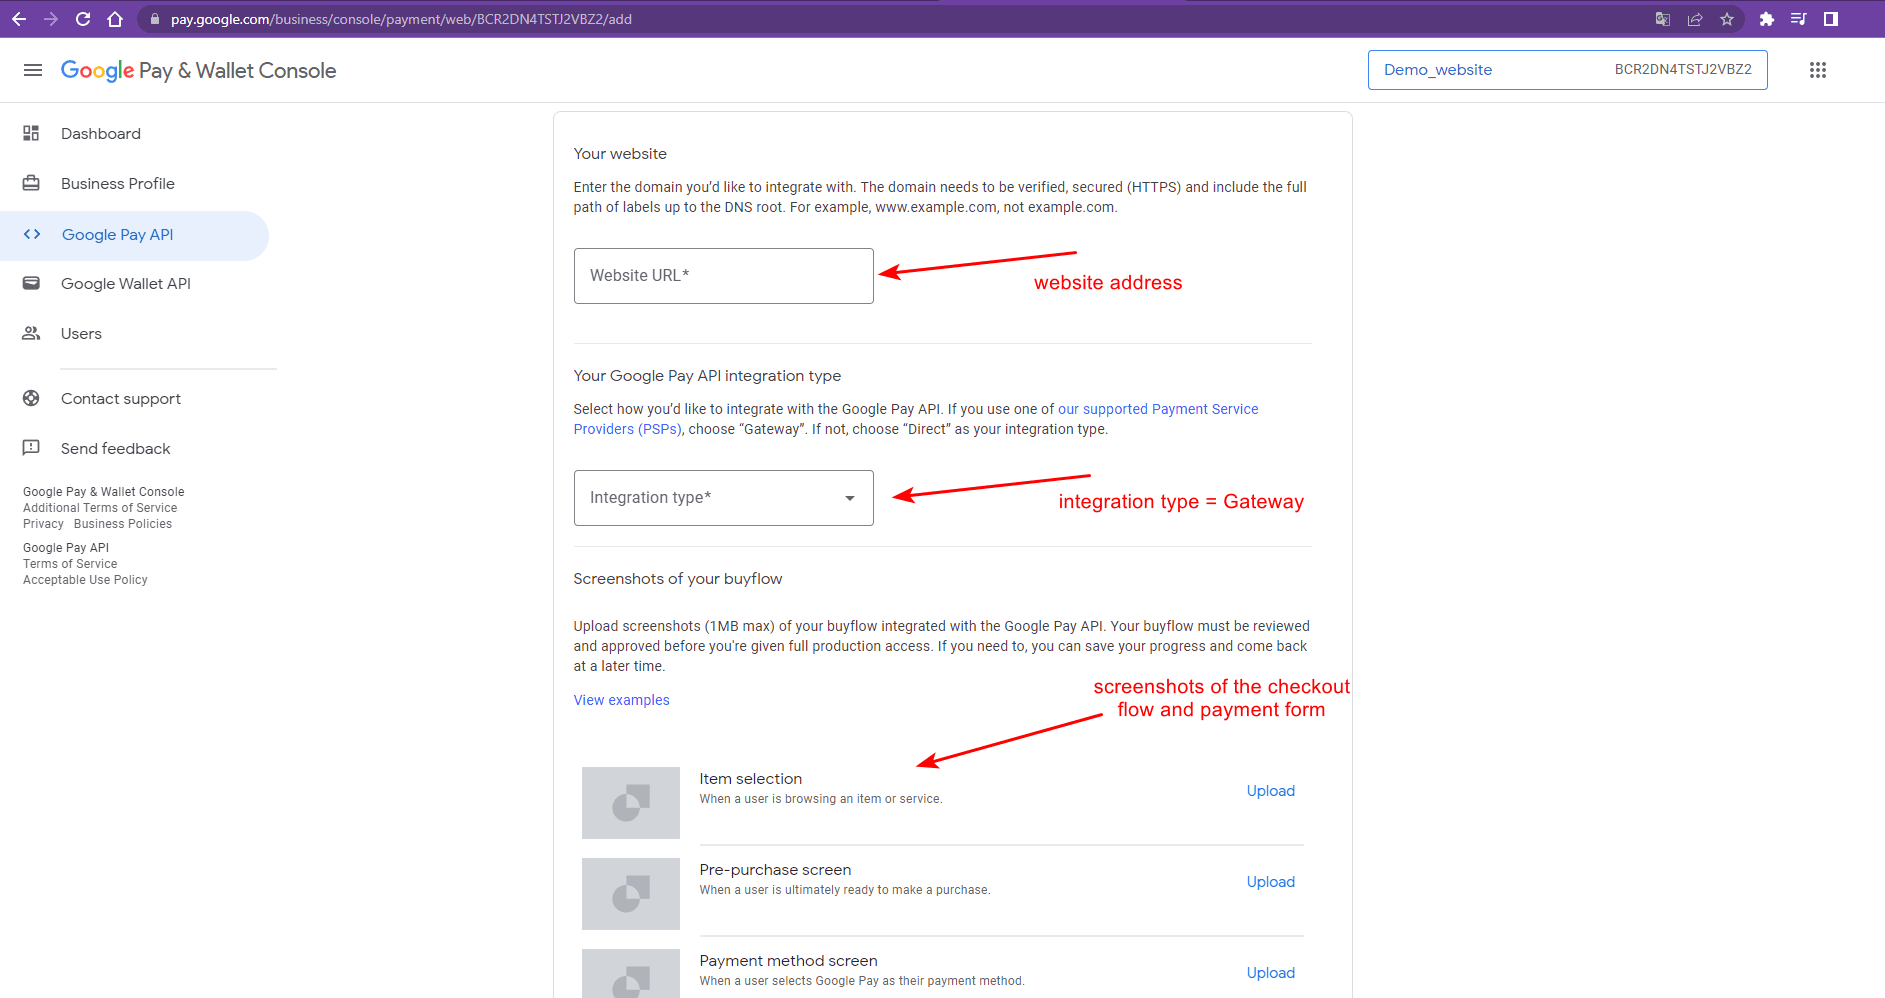Open the Google apps grid
The width and height of the screenshot is (1885, 998).
pos(1817,70)
